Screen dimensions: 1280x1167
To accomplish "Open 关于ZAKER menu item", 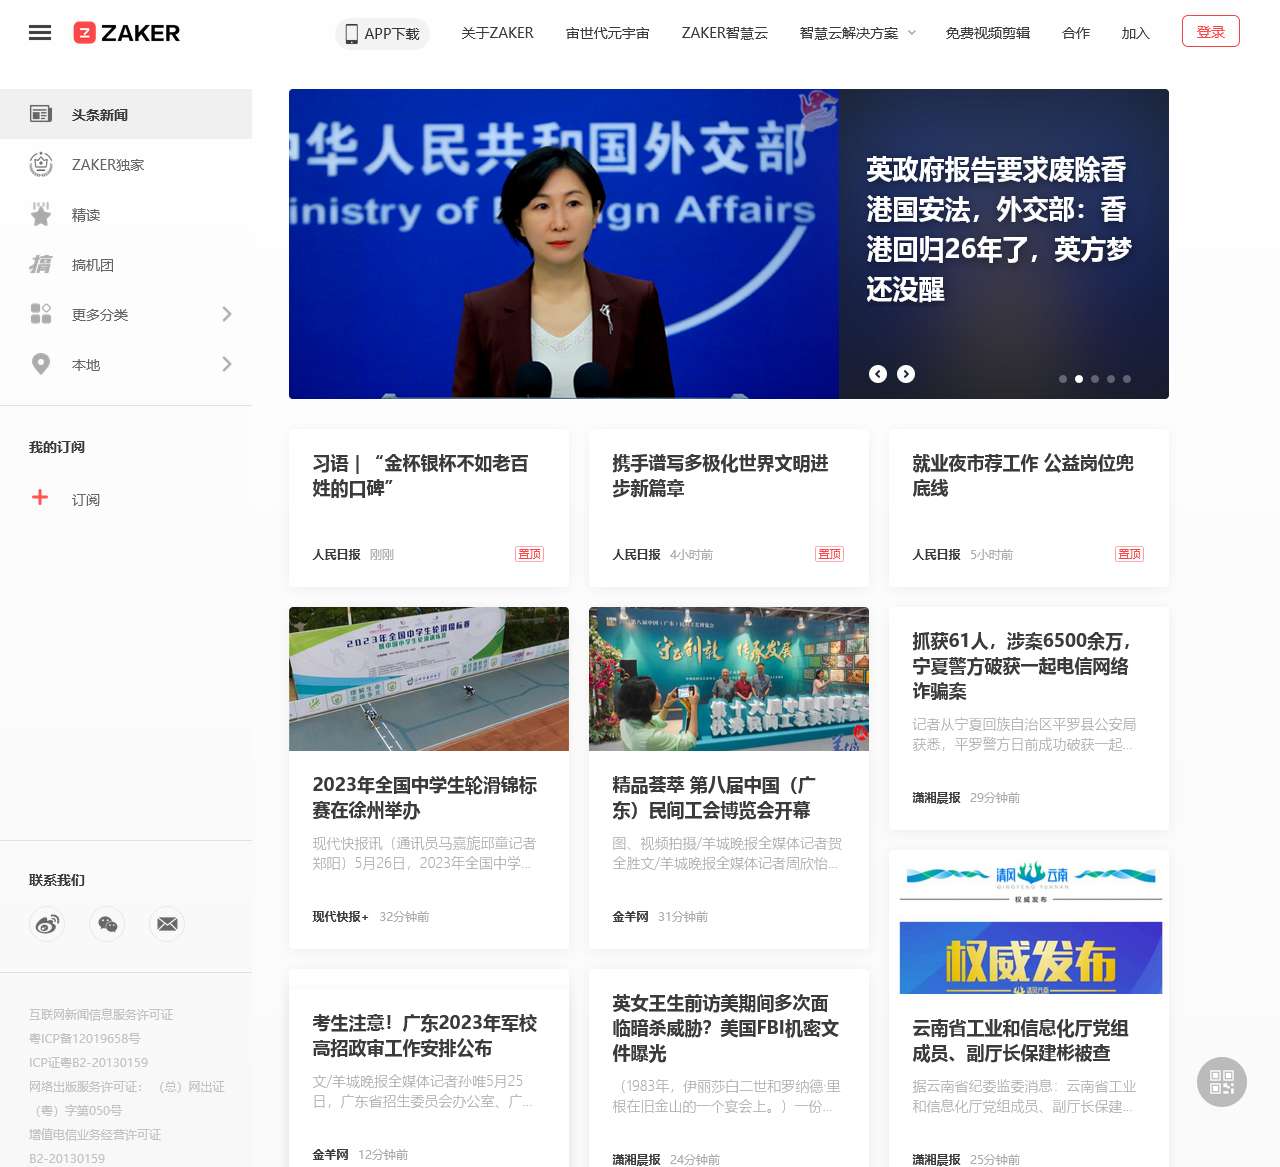I will (x=497, y=33).
